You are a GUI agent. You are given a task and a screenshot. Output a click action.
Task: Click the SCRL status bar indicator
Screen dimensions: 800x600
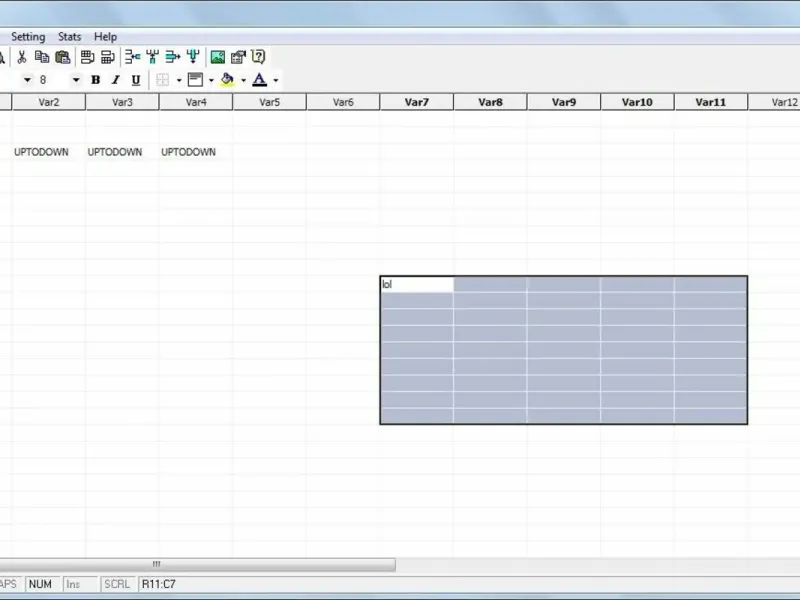[x=117, y=584]
